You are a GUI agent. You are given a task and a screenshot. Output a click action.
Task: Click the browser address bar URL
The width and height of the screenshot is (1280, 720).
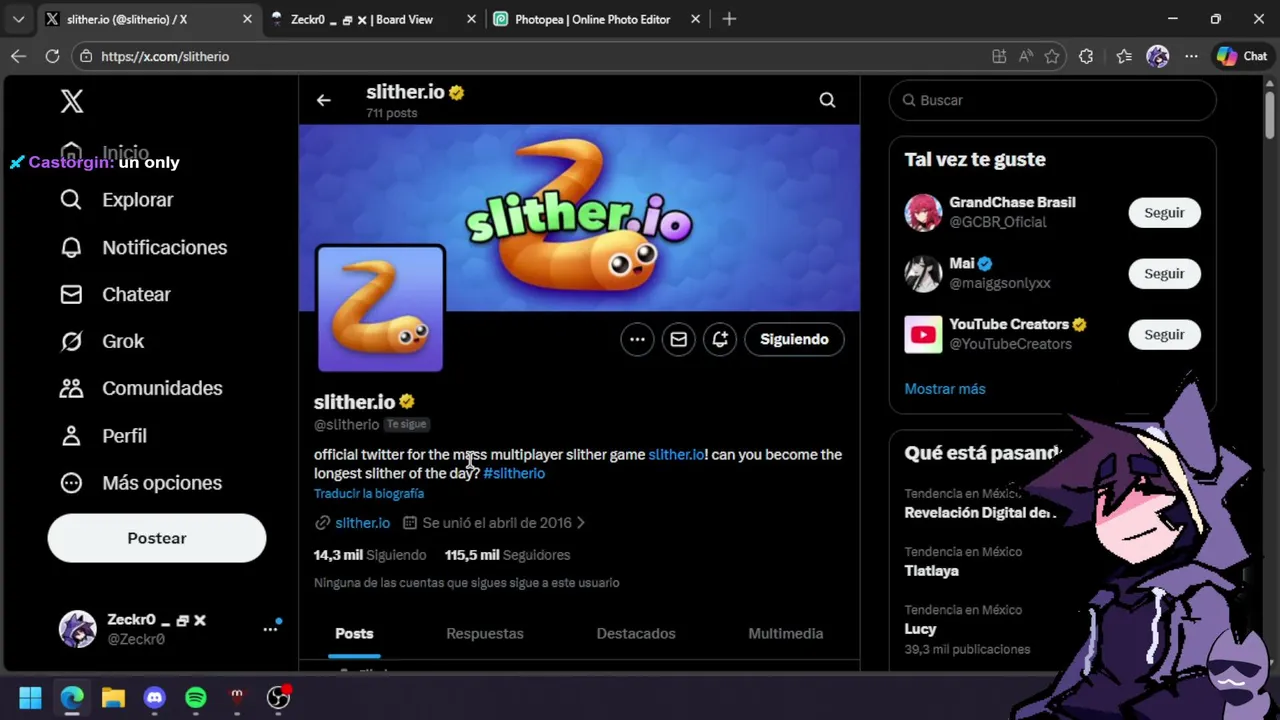coord(165,56)
